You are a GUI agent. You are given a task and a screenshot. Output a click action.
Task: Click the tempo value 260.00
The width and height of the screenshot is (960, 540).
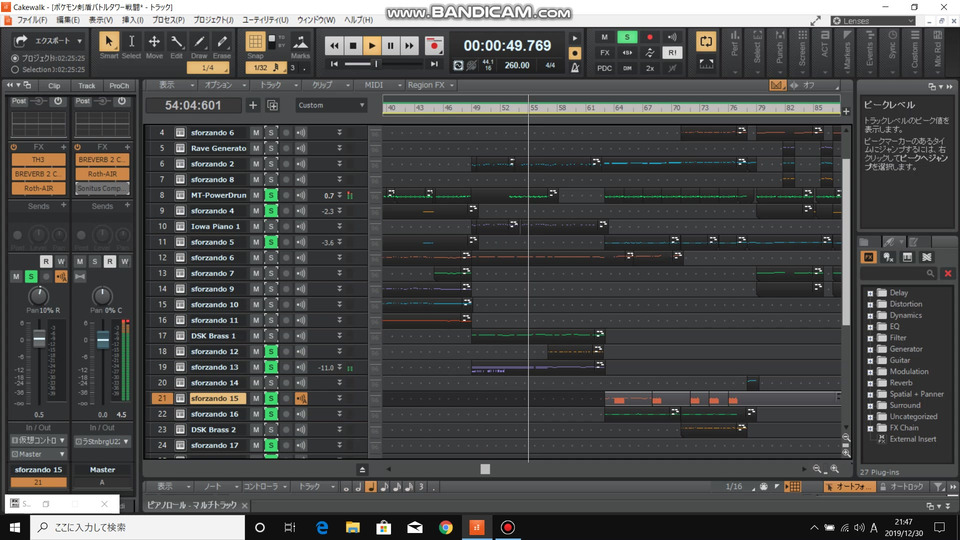(517, 66)
